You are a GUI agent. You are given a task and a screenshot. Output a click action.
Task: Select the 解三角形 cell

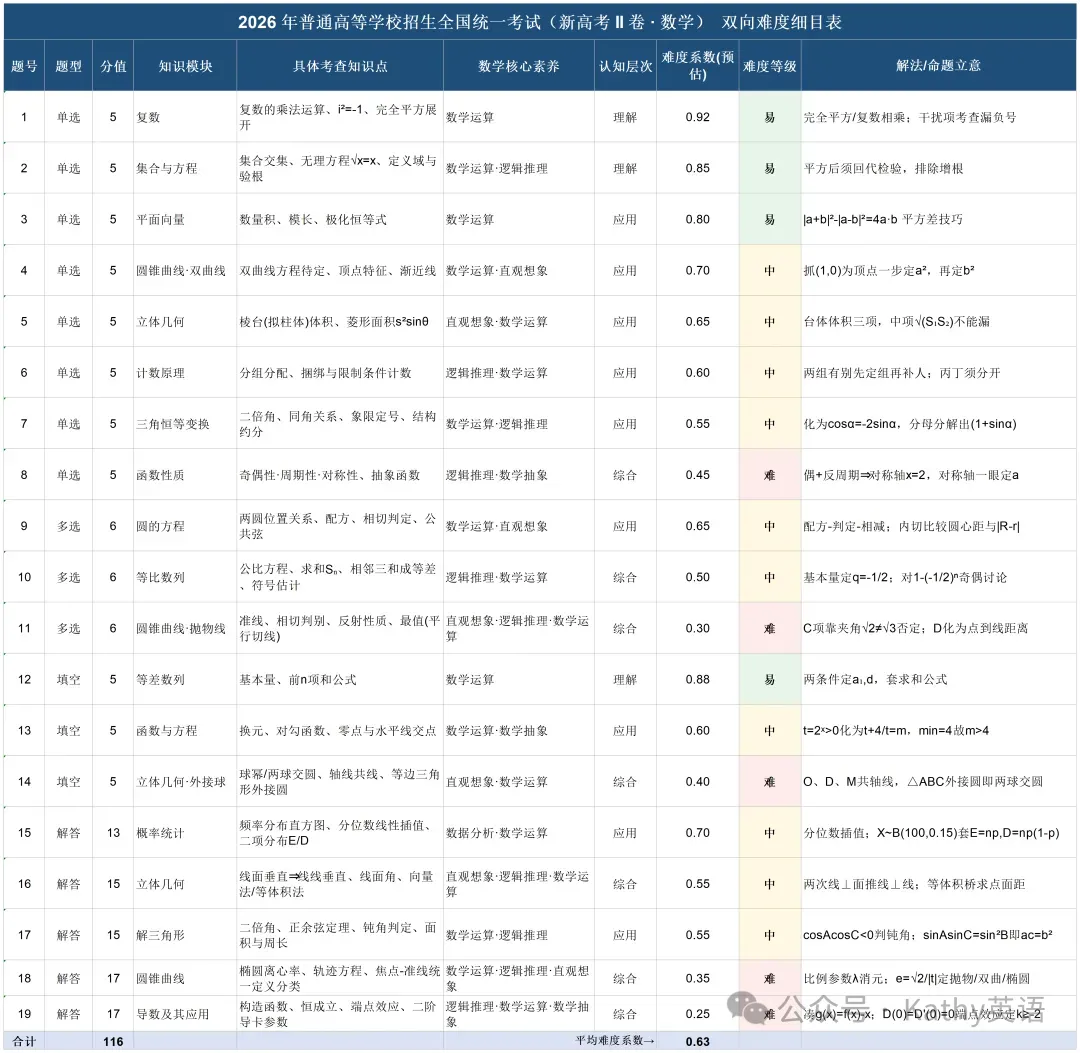click(x=185, y=935)
